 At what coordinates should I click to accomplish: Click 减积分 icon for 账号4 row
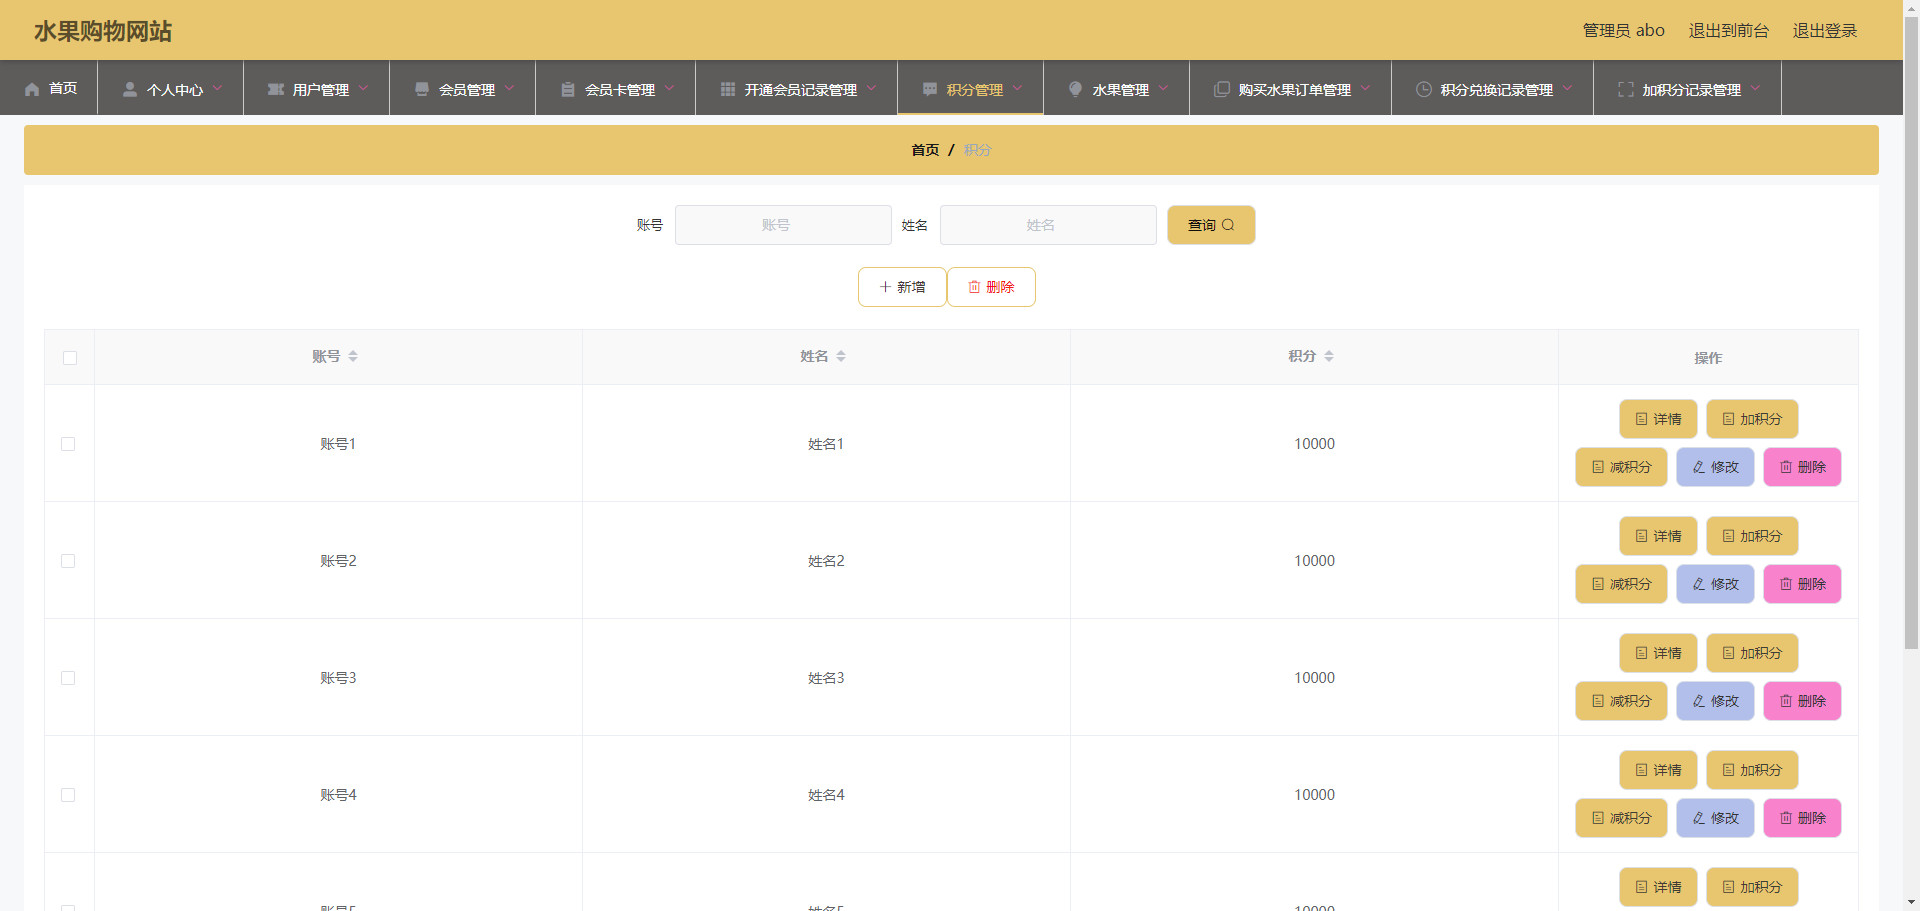pyautogui.click(x=1598, y=818)
